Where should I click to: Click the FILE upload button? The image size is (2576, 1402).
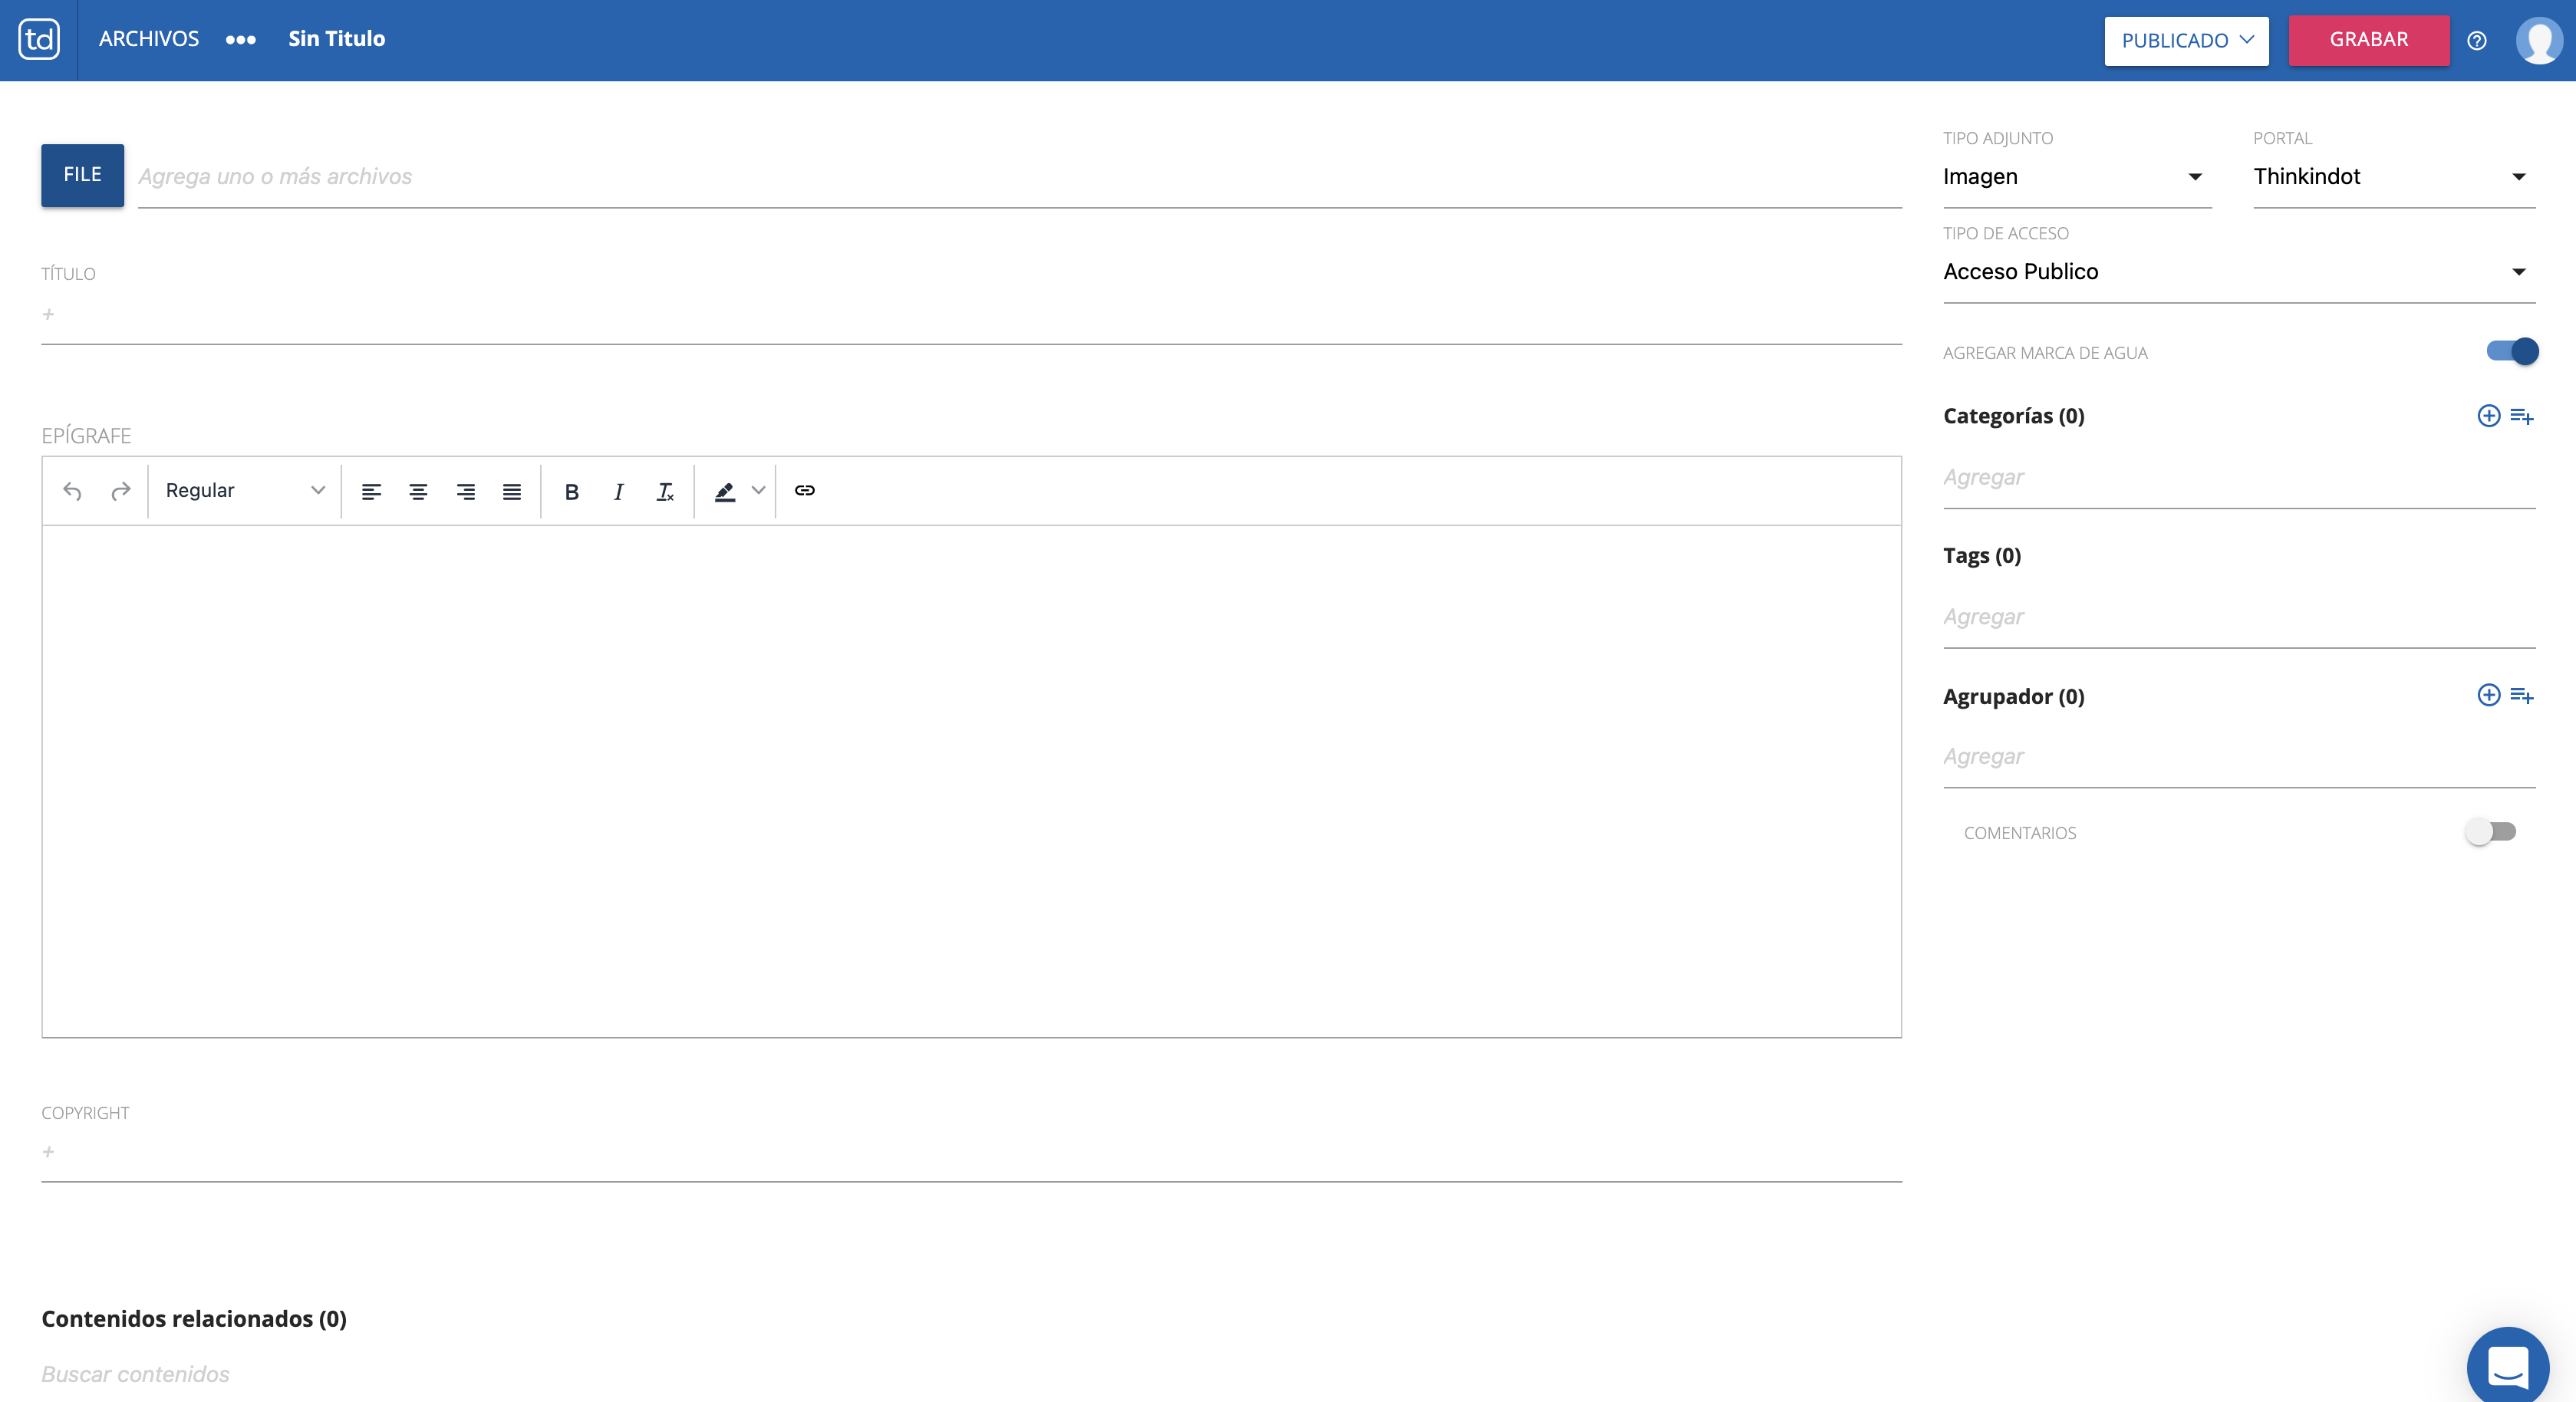coord(82,175)
